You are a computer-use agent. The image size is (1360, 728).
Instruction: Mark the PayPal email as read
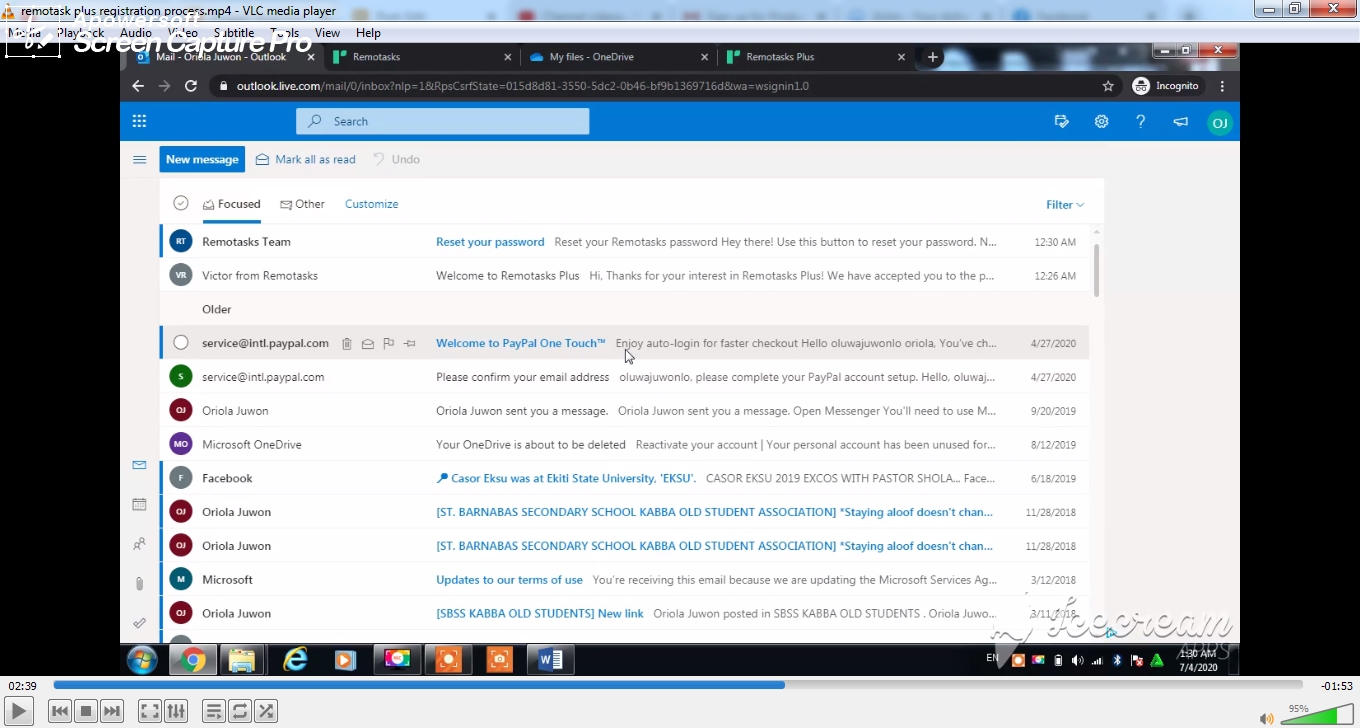[x=367, y=343]
